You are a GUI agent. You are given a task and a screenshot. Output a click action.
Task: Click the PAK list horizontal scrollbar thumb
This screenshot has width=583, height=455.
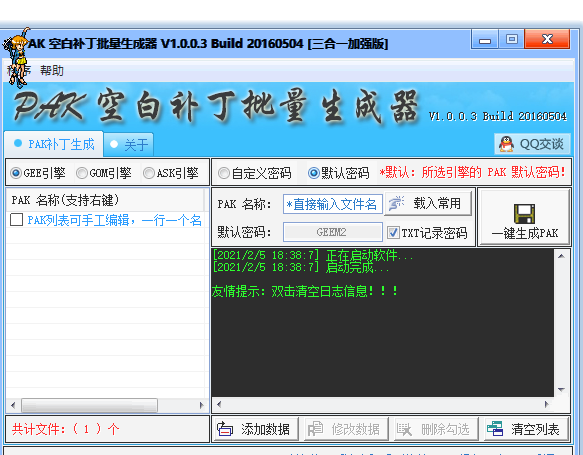[x=89, y=405]
